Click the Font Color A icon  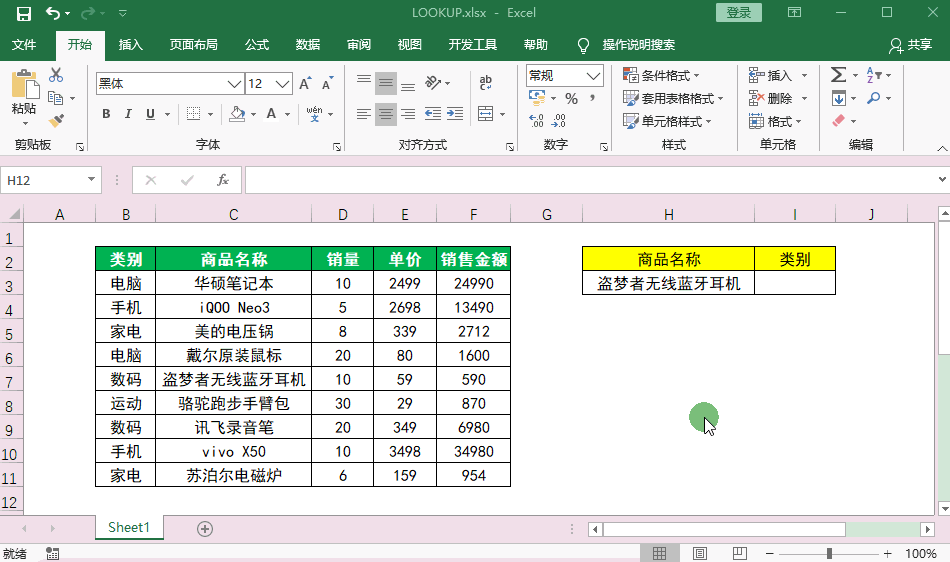271,113
